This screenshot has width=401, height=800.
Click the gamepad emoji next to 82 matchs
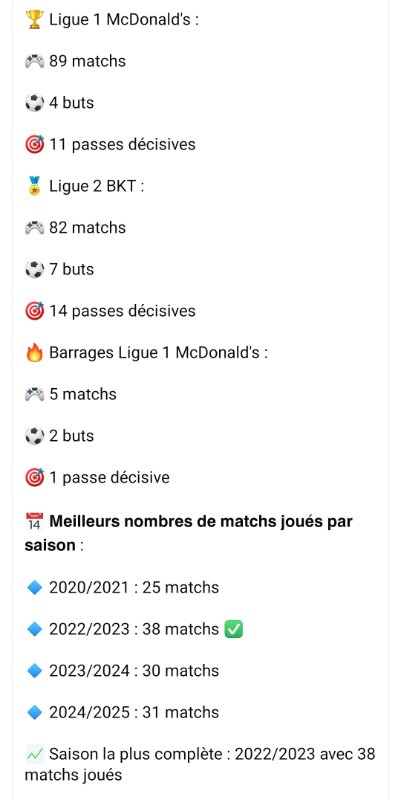34,228
